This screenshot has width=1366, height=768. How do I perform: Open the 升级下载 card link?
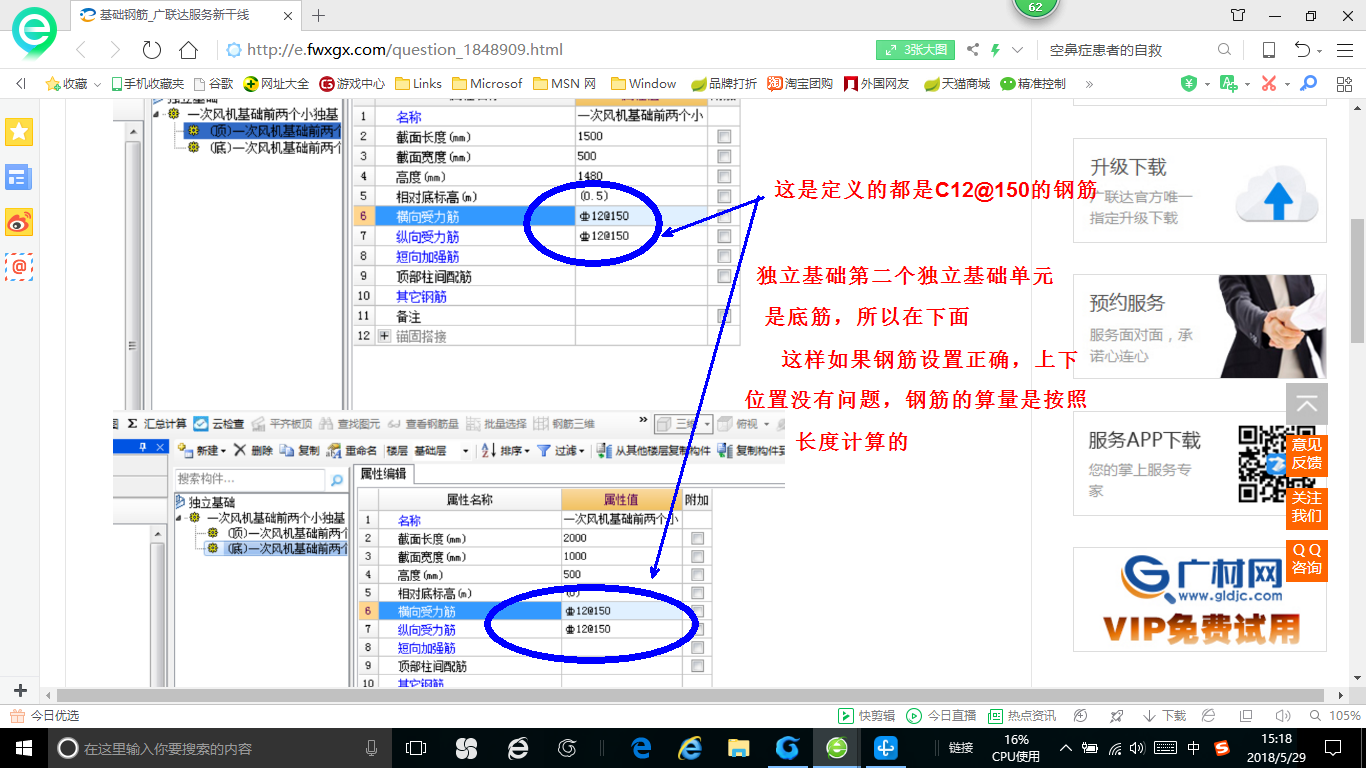click(x=1200, y=190)
